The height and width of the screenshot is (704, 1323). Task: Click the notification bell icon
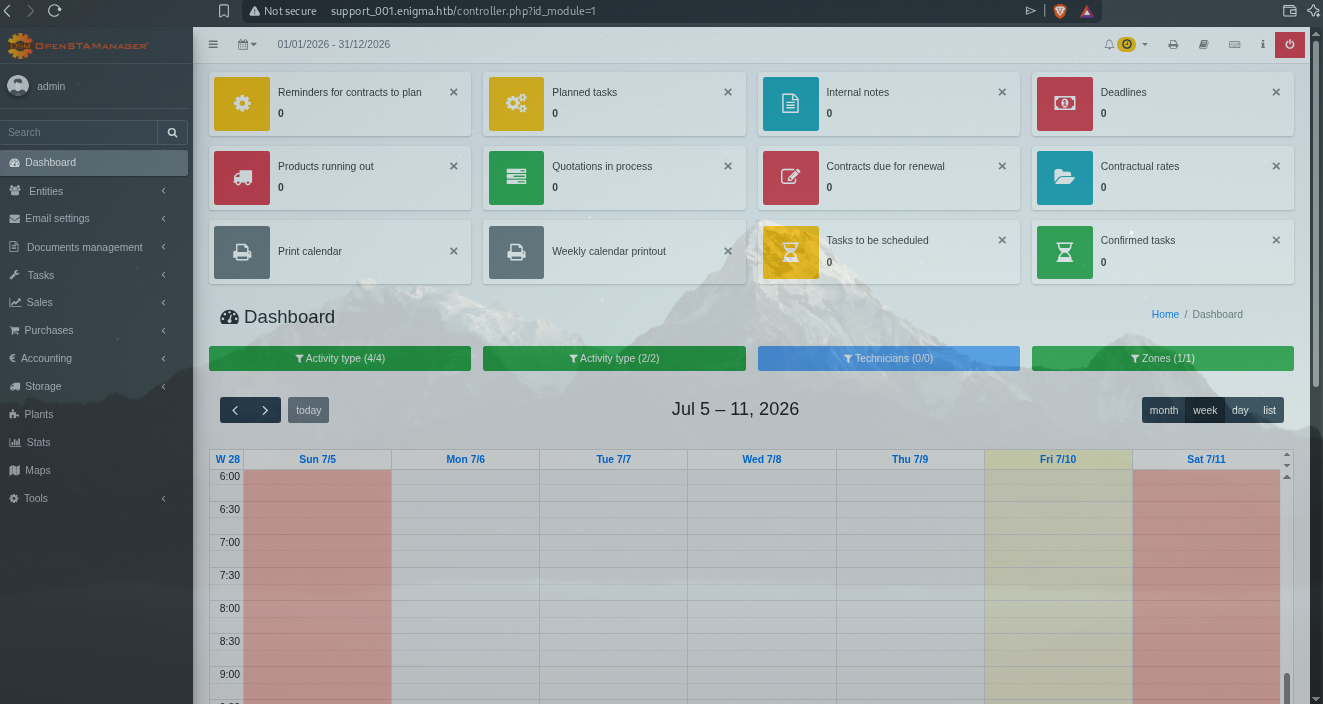click(1109, 44)
